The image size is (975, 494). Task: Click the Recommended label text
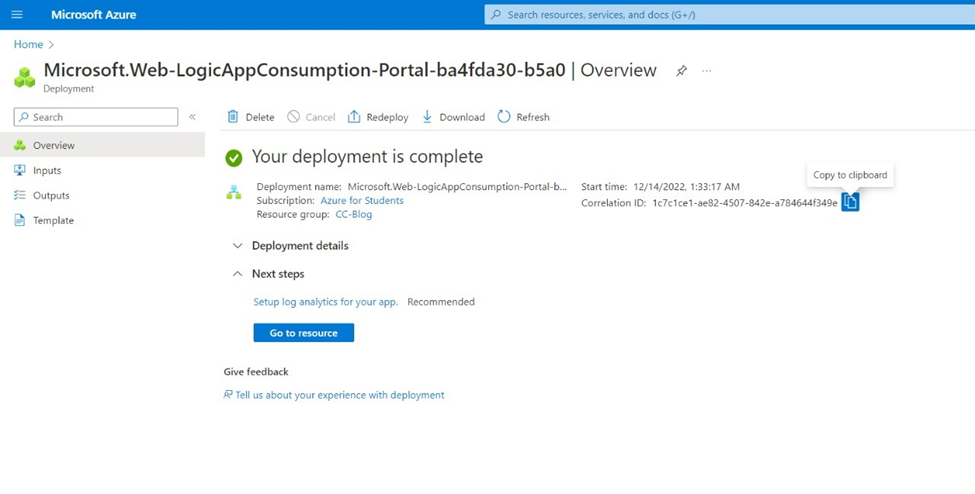coord(441,302)
